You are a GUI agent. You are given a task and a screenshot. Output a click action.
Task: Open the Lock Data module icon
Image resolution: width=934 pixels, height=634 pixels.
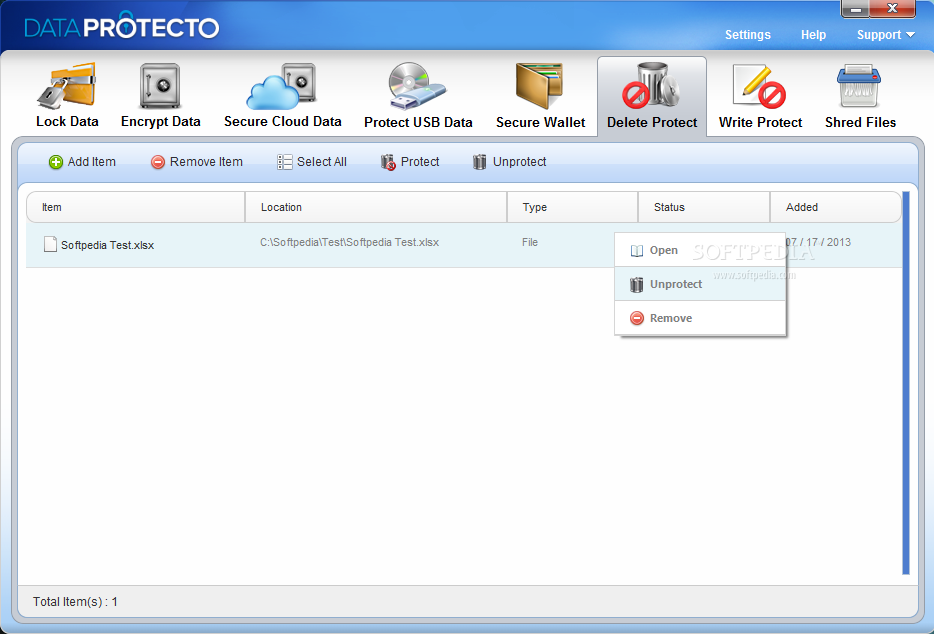tap(67, 86)
